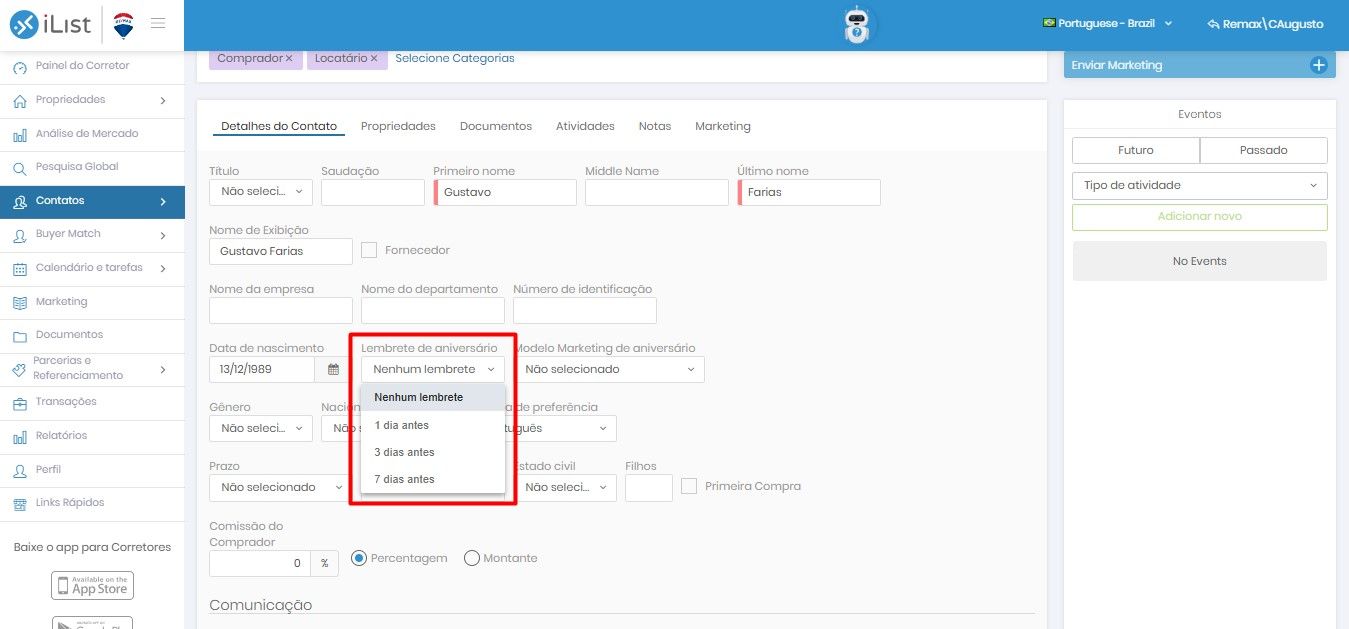Click the Propriedades house icon
The image size is (1349, 629).
click(x=20, y=100)
